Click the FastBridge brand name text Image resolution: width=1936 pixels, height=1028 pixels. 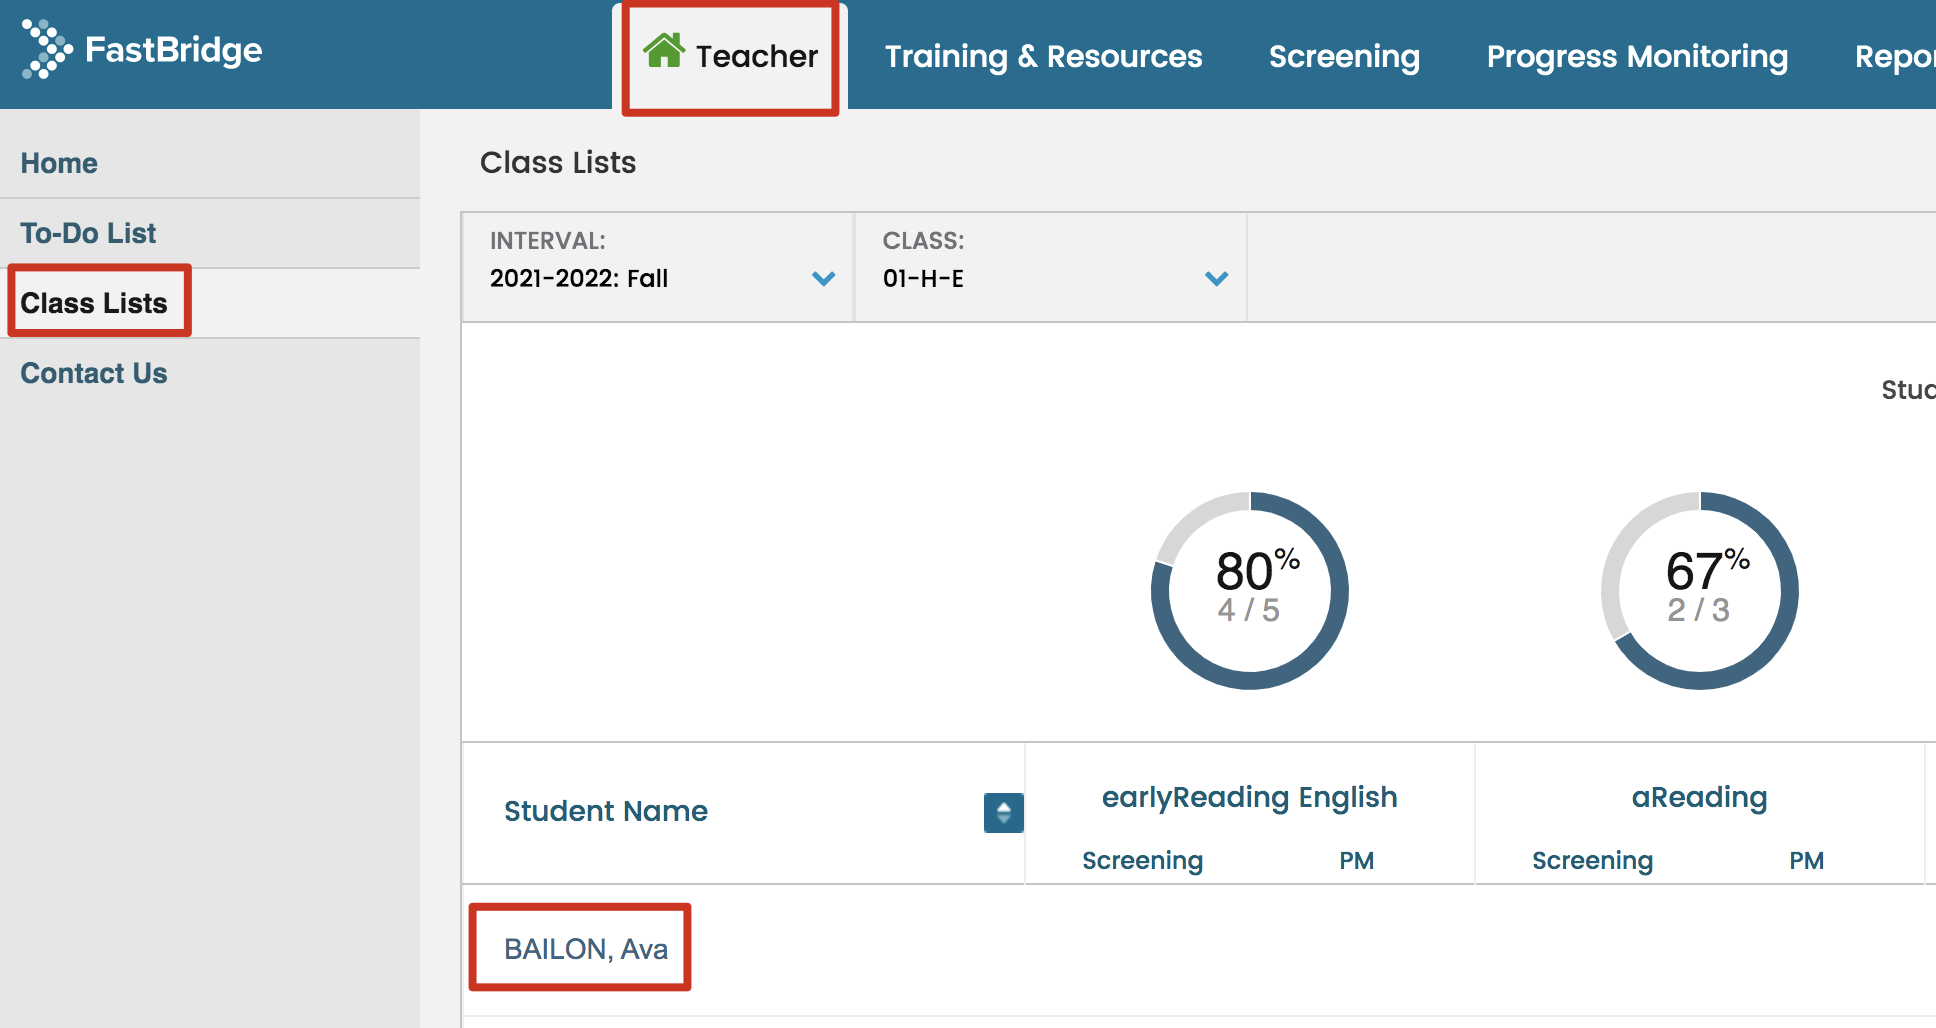click(x=174, y=49)
